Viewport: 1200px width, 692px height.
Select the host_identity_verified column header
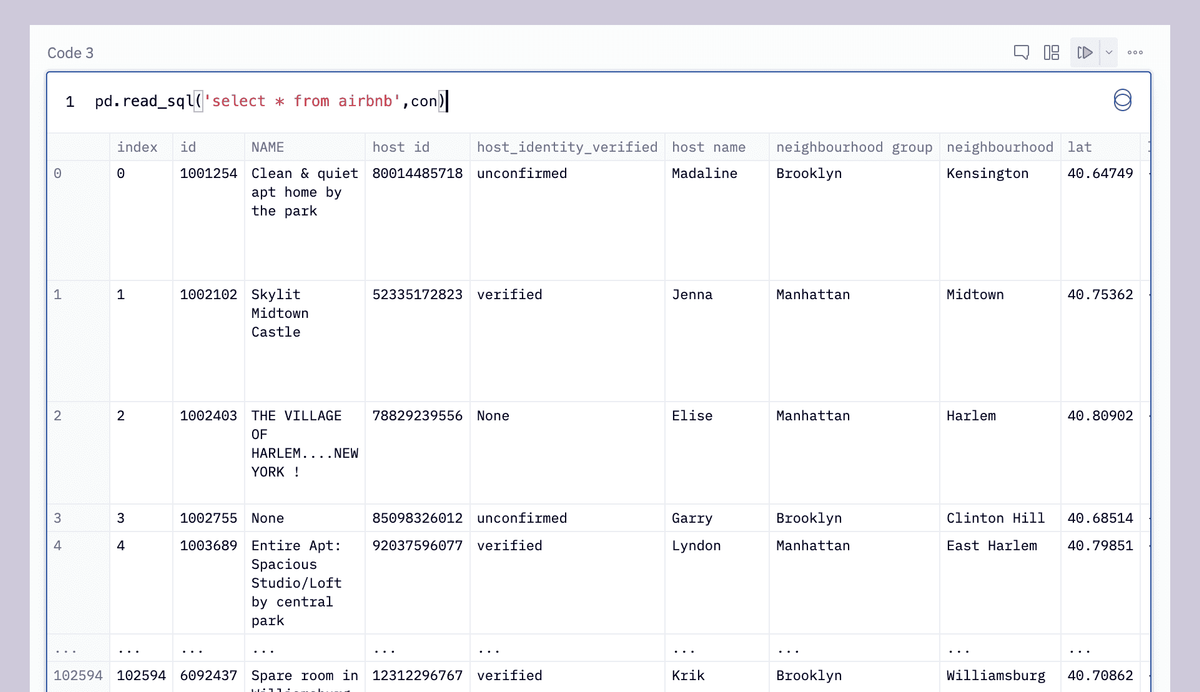click(567, 147)
